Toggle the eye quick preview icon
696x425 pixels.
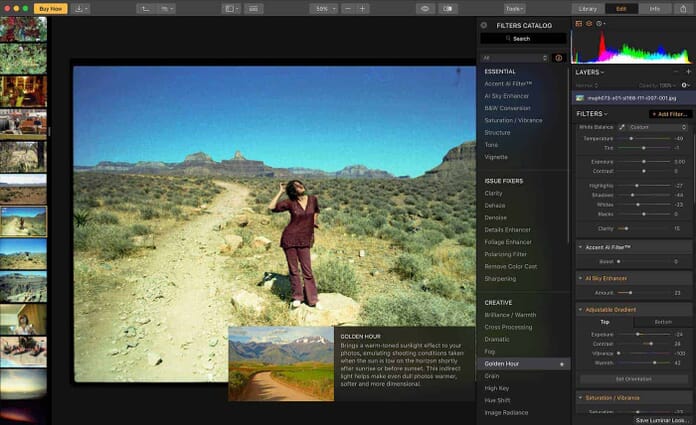click(x=425, y=8)
